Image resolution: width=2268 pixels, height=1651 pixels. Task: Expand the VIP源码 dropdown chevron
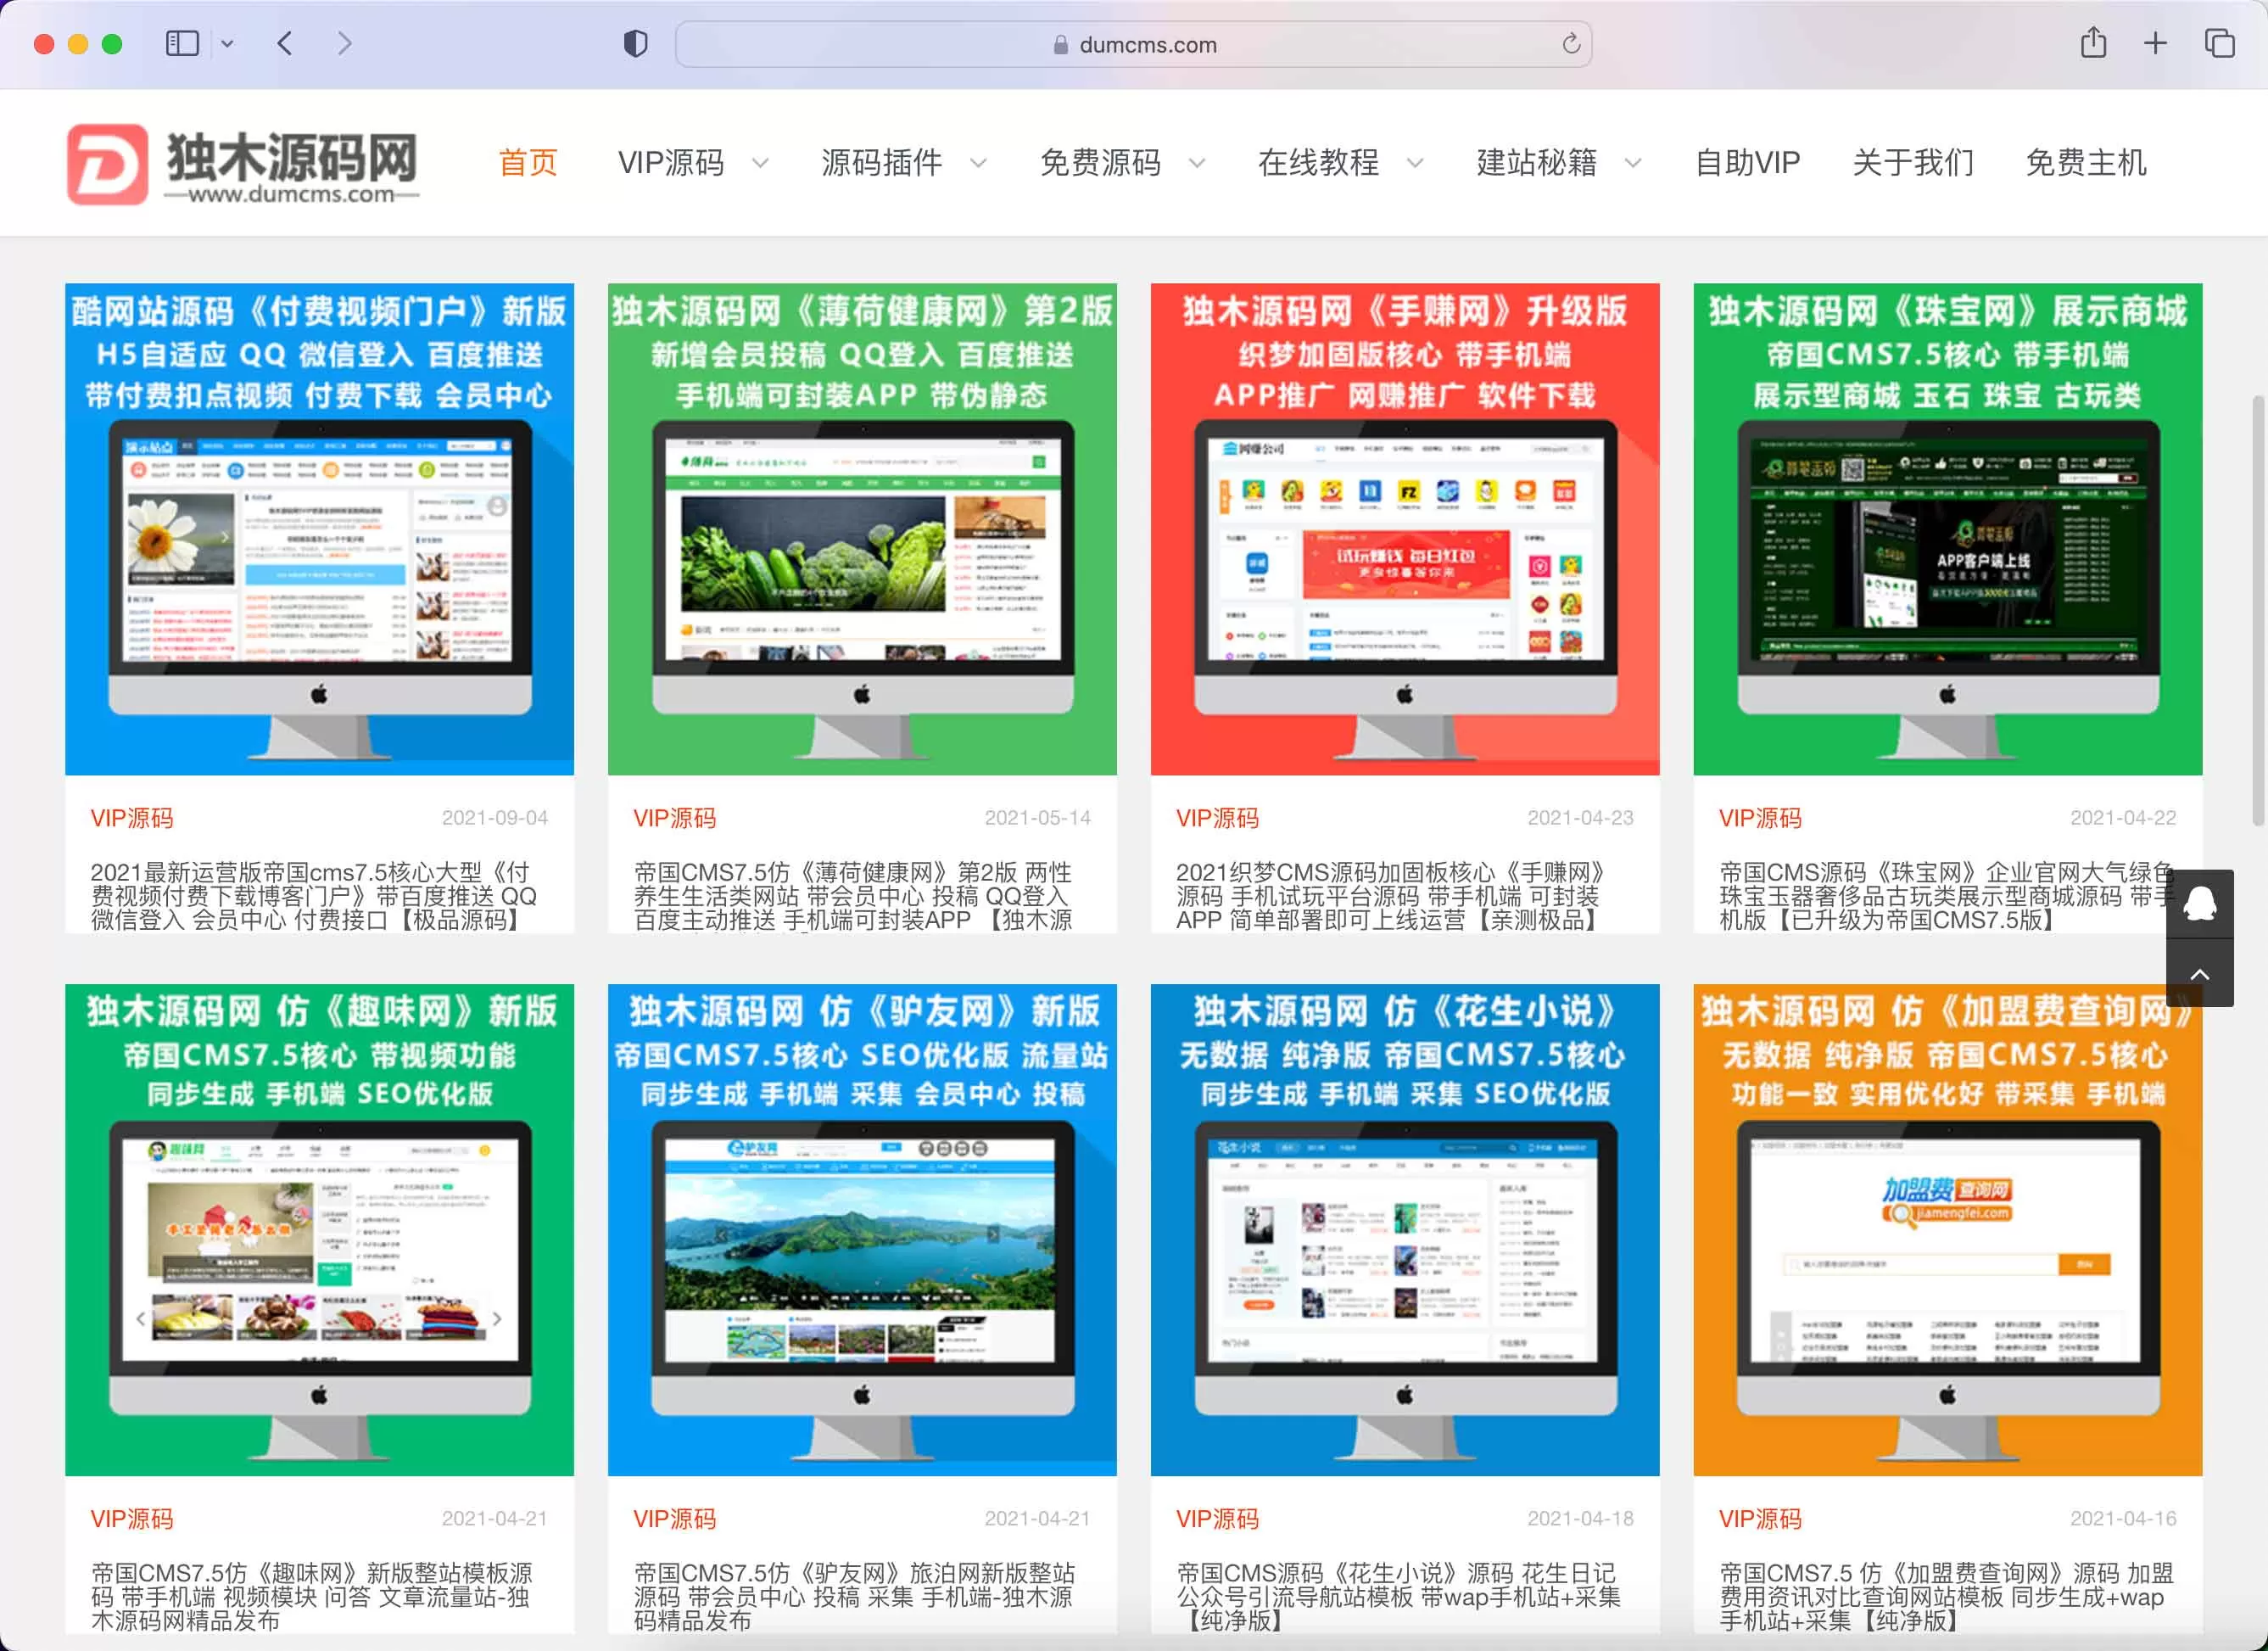[760, 163]
